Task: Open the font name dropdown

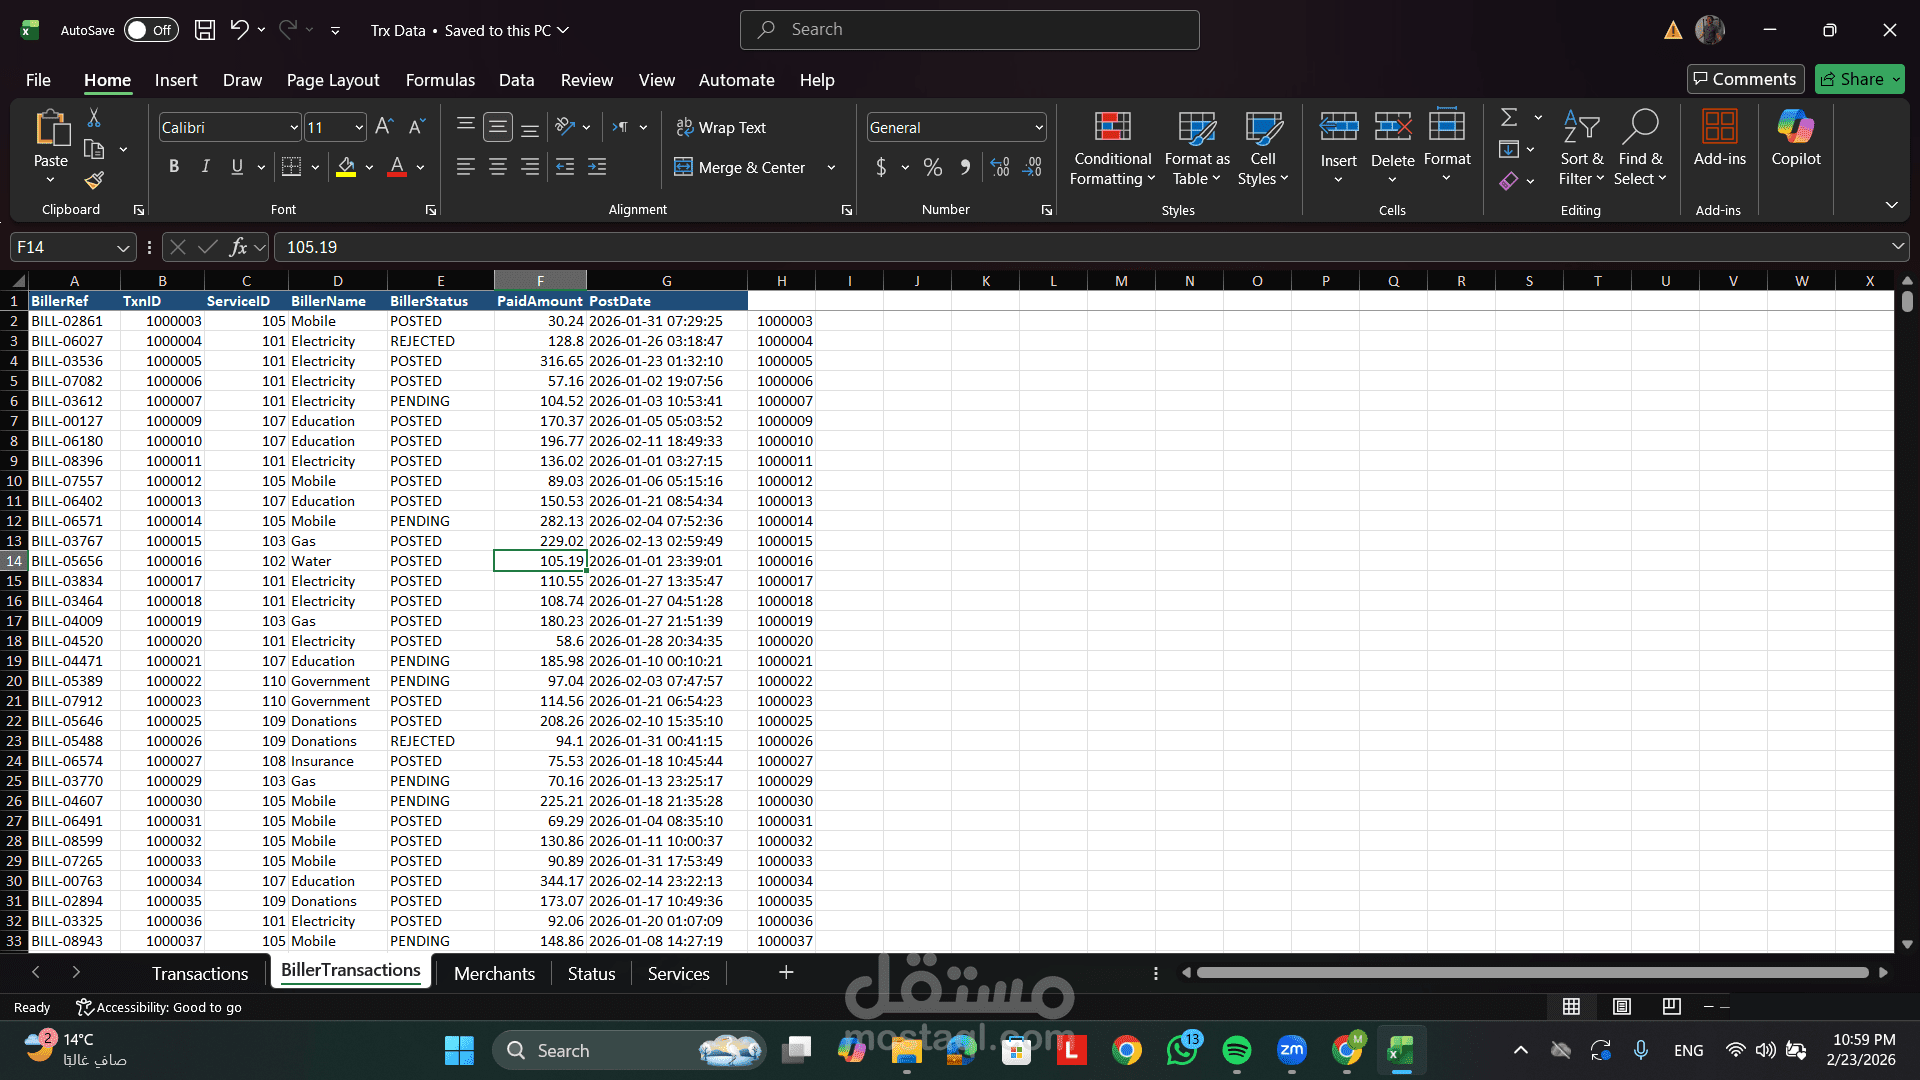Action: [294, 127]
